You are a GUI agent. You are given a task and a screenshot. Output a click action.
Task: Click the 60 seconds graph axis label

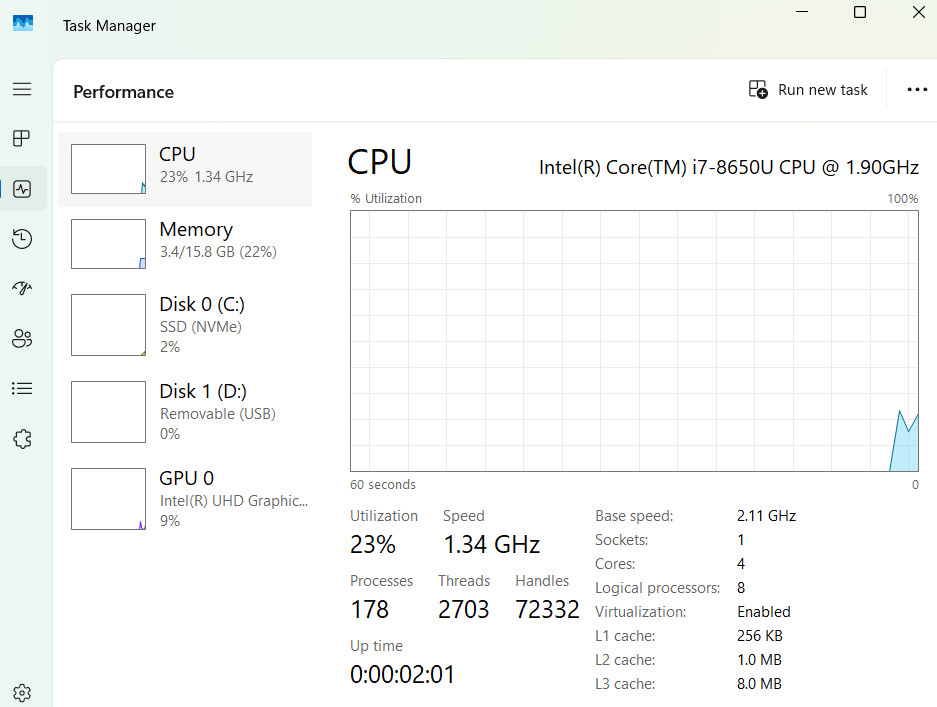(x=383, y=485)
